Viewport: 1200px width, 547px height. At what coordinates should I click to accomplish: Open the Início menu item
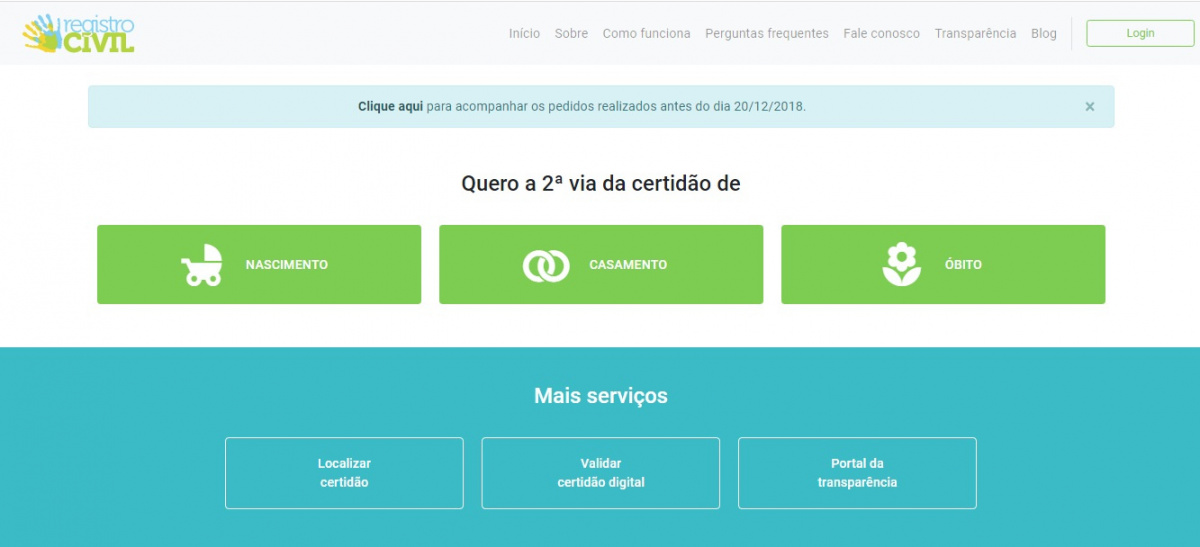coord(524,33)
